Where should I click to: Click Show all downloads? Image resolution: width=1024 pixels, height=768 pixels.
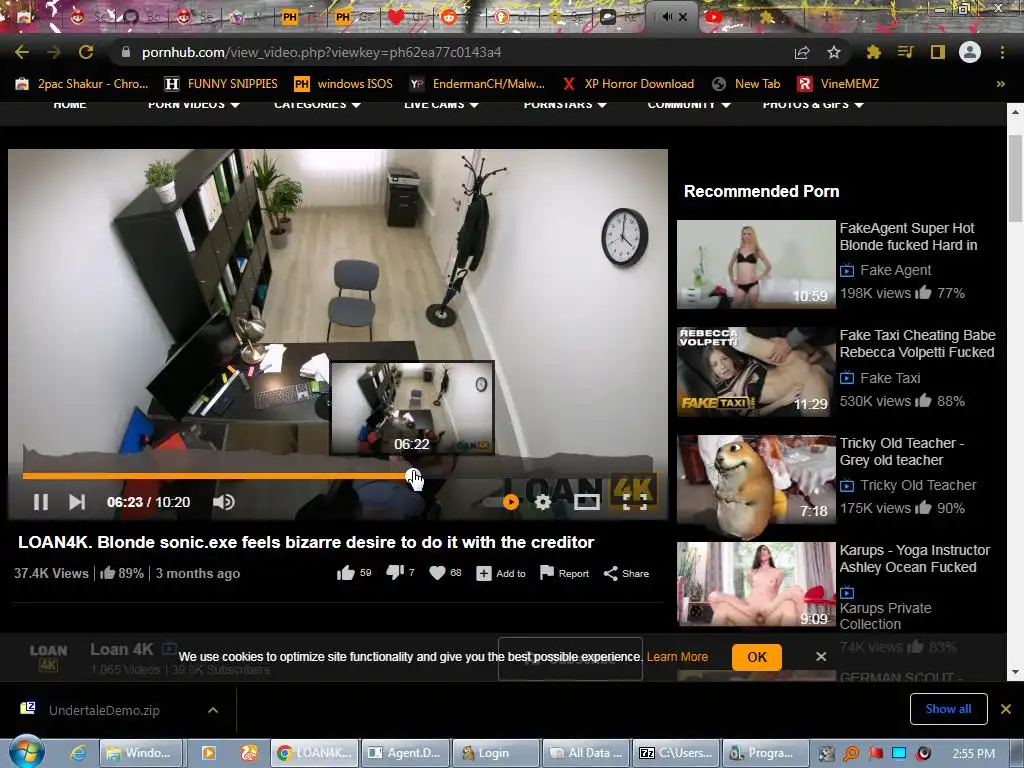pyautogui.click(x=948, y=709)
